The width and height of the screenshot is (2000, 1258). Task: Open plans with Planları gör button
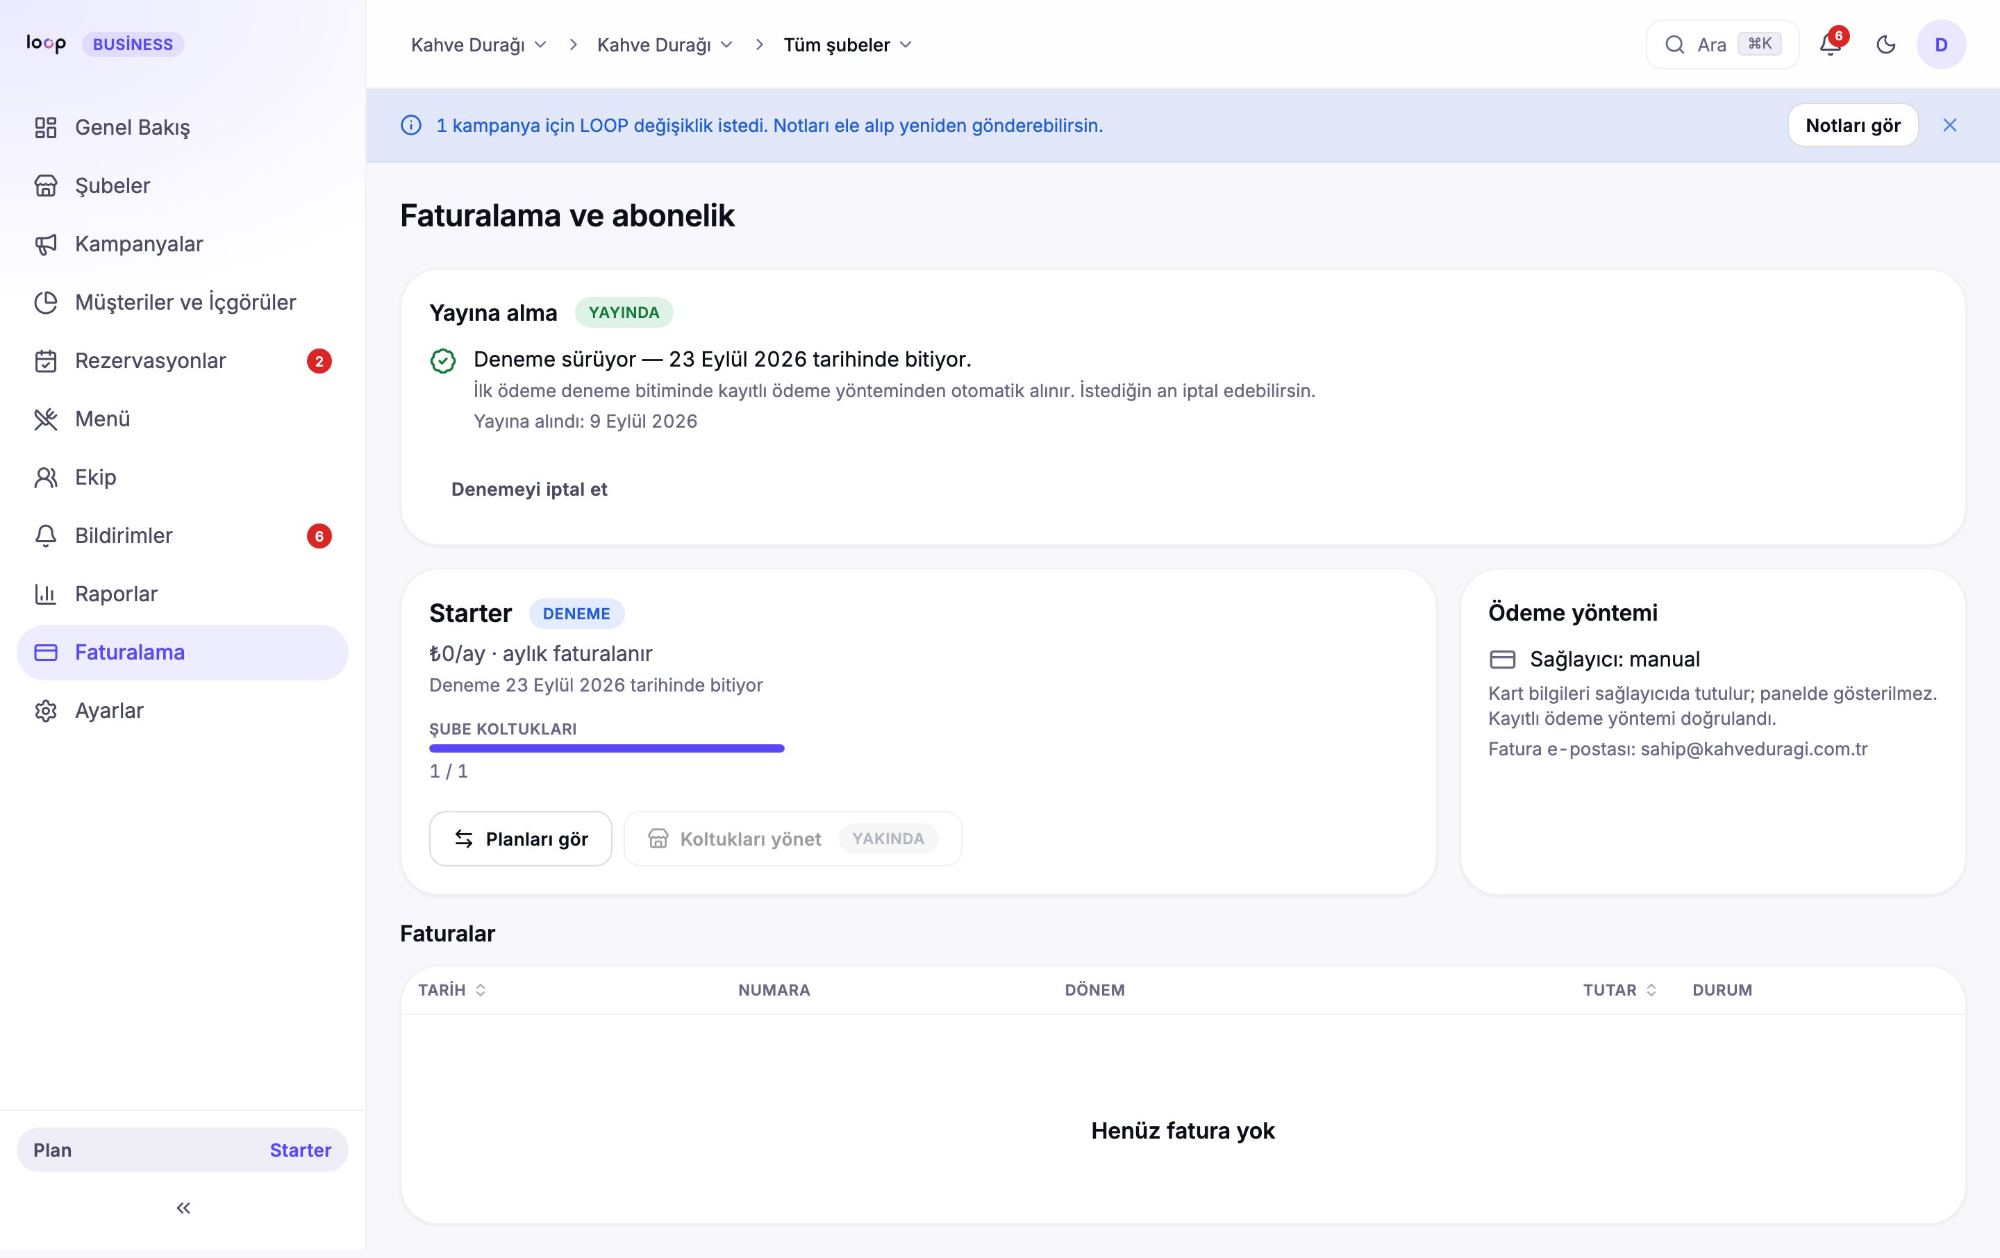pyautogui.click(x=520, y=838)
